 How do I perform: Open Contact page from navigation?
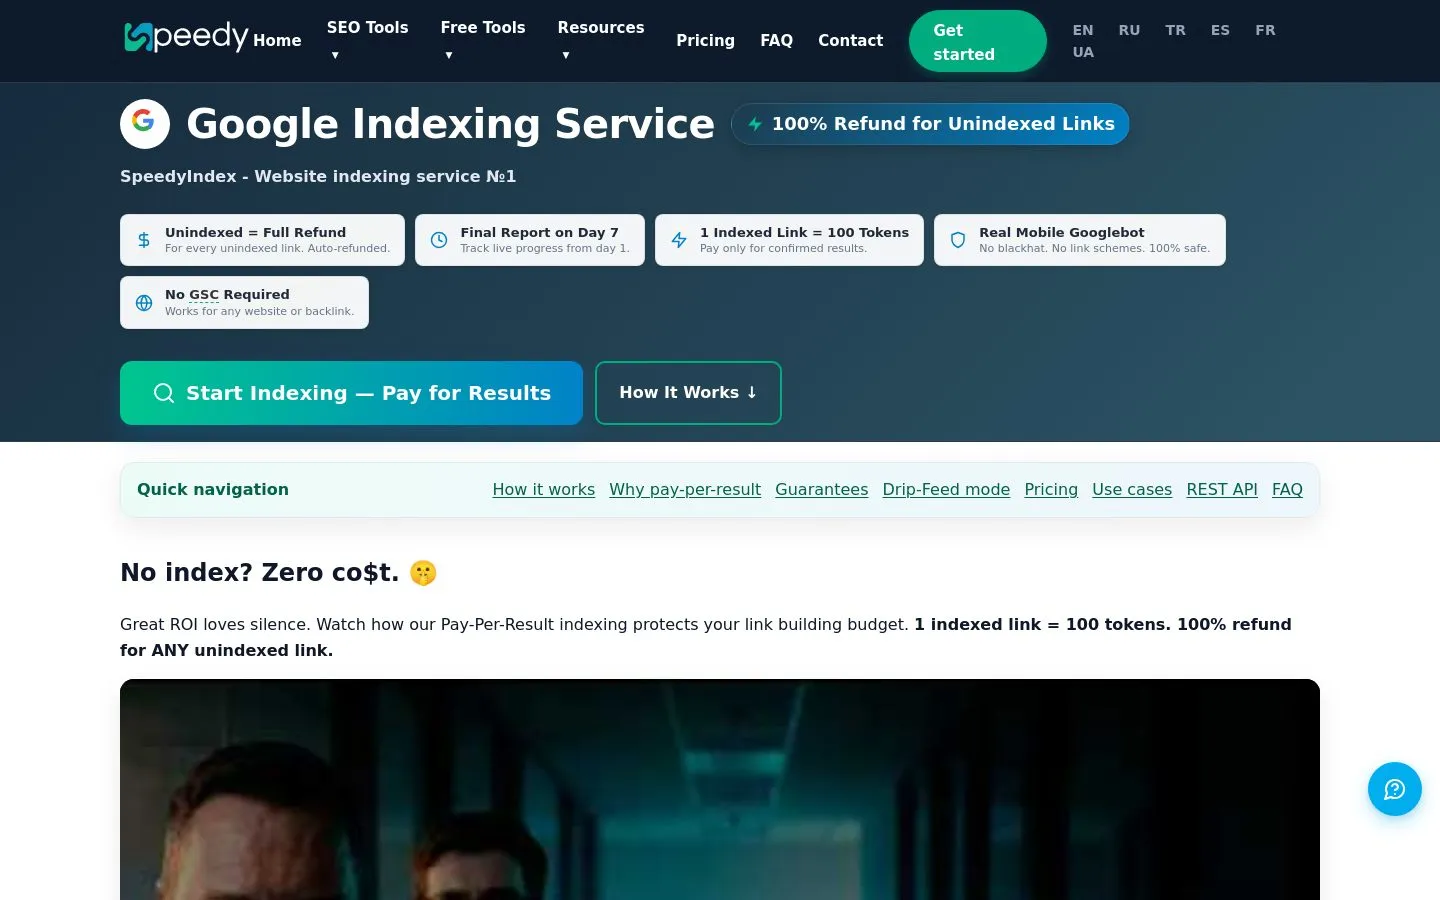click(x=850, y=40)
